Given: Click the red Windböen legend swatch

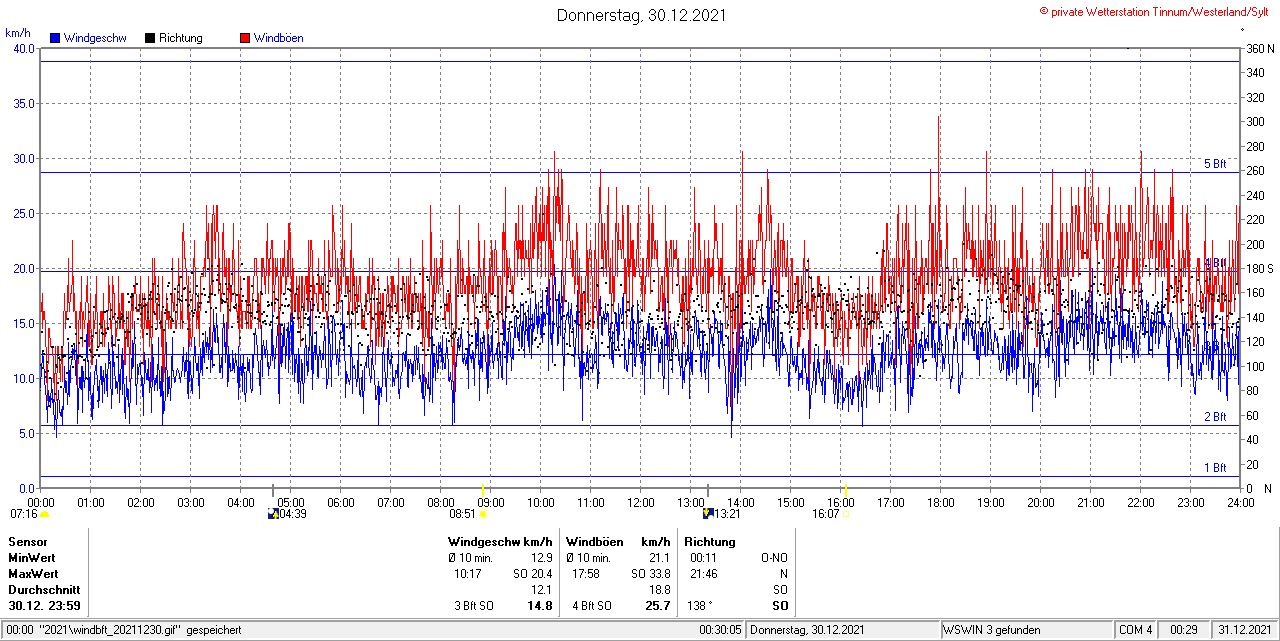Looking at the screenshot, I should tap(245, 38).
